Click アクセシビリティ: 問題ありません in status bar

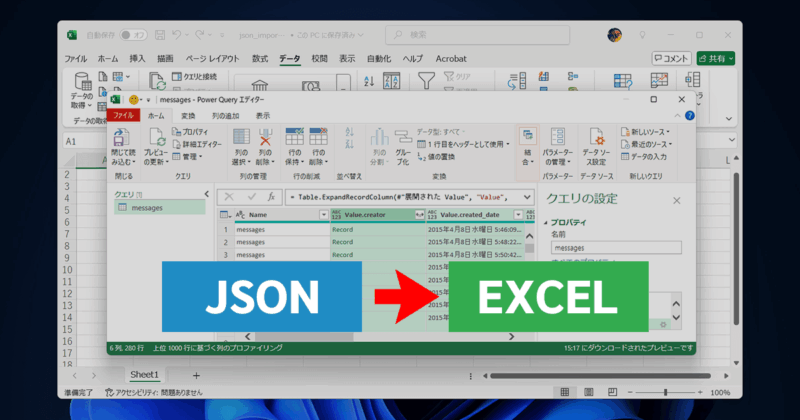click(154, 392)
